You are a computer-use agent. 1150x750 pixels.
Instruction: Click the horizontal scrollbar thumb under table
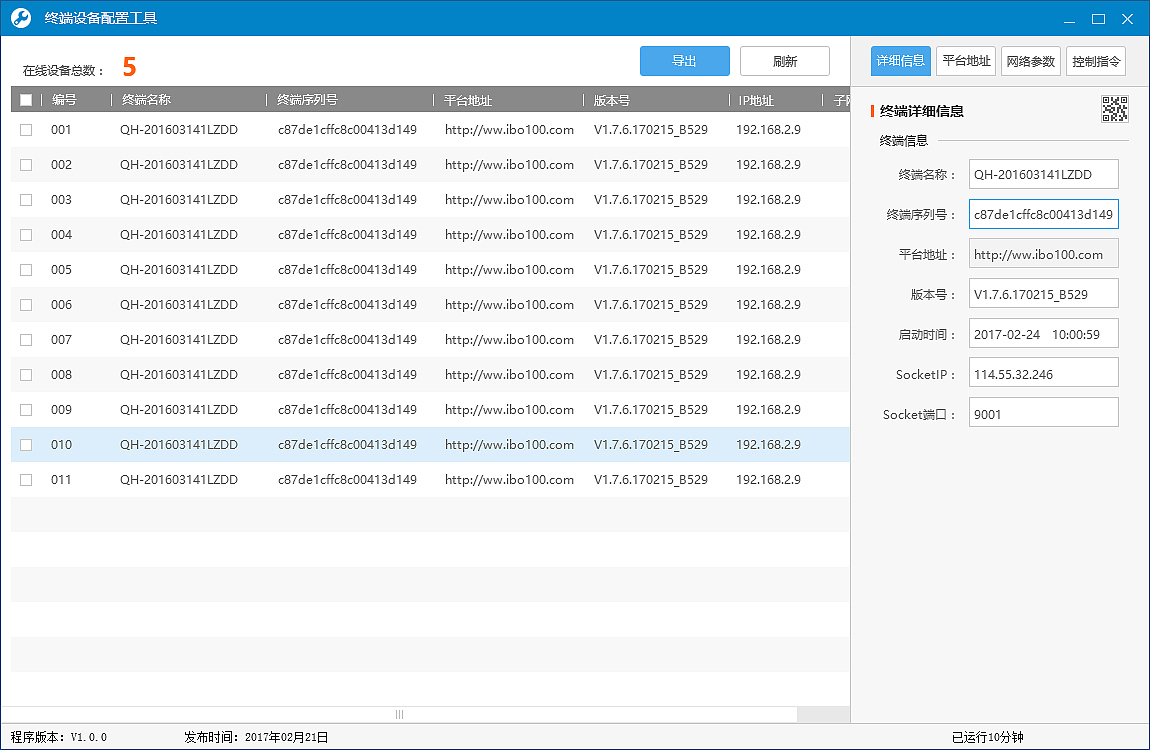pos(400,714)
